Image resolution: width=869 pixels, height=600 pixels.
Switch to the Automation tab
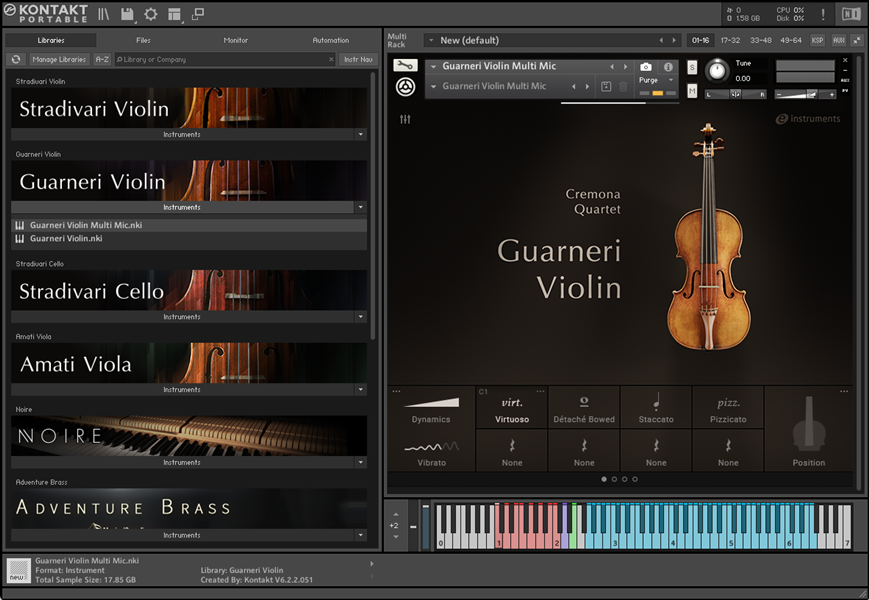point(330,40)
